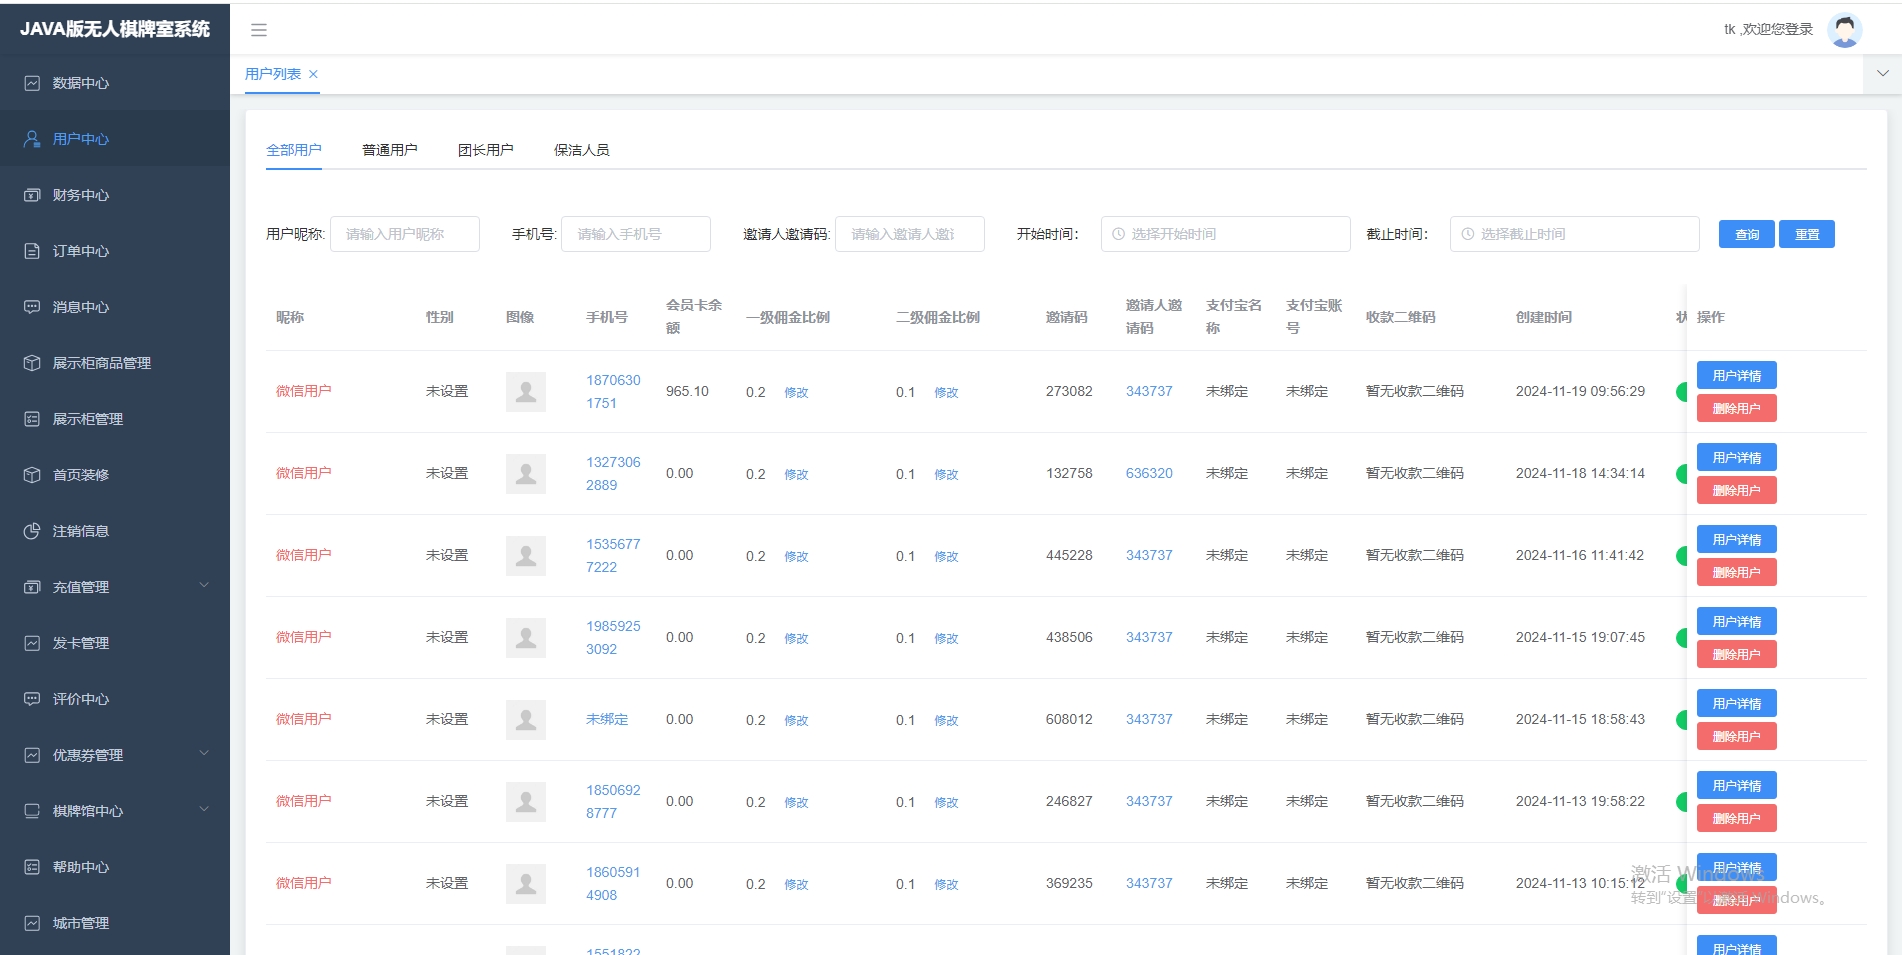
Task: Click 删除用户 for user 438506
Action: click(x=1737, y=655)
